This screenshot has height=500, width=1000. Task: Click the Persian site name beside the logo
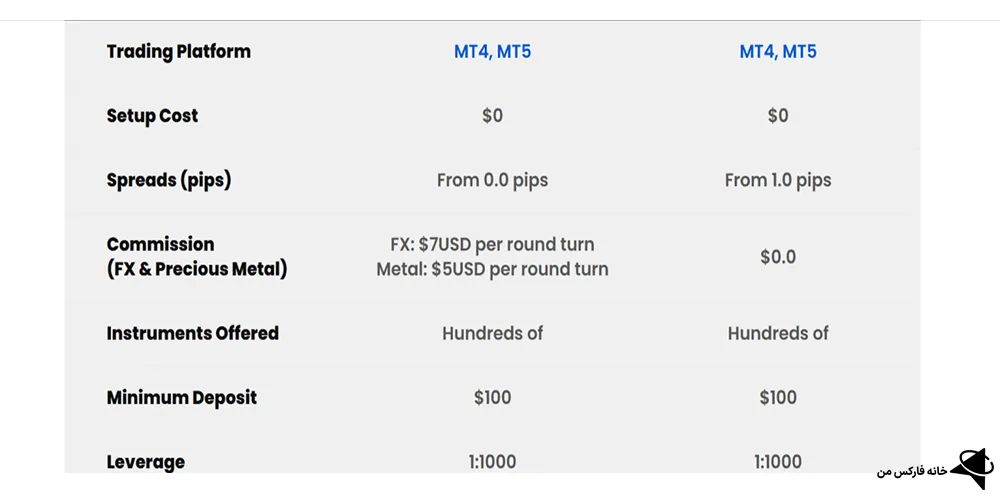click(x=910, y=470)
